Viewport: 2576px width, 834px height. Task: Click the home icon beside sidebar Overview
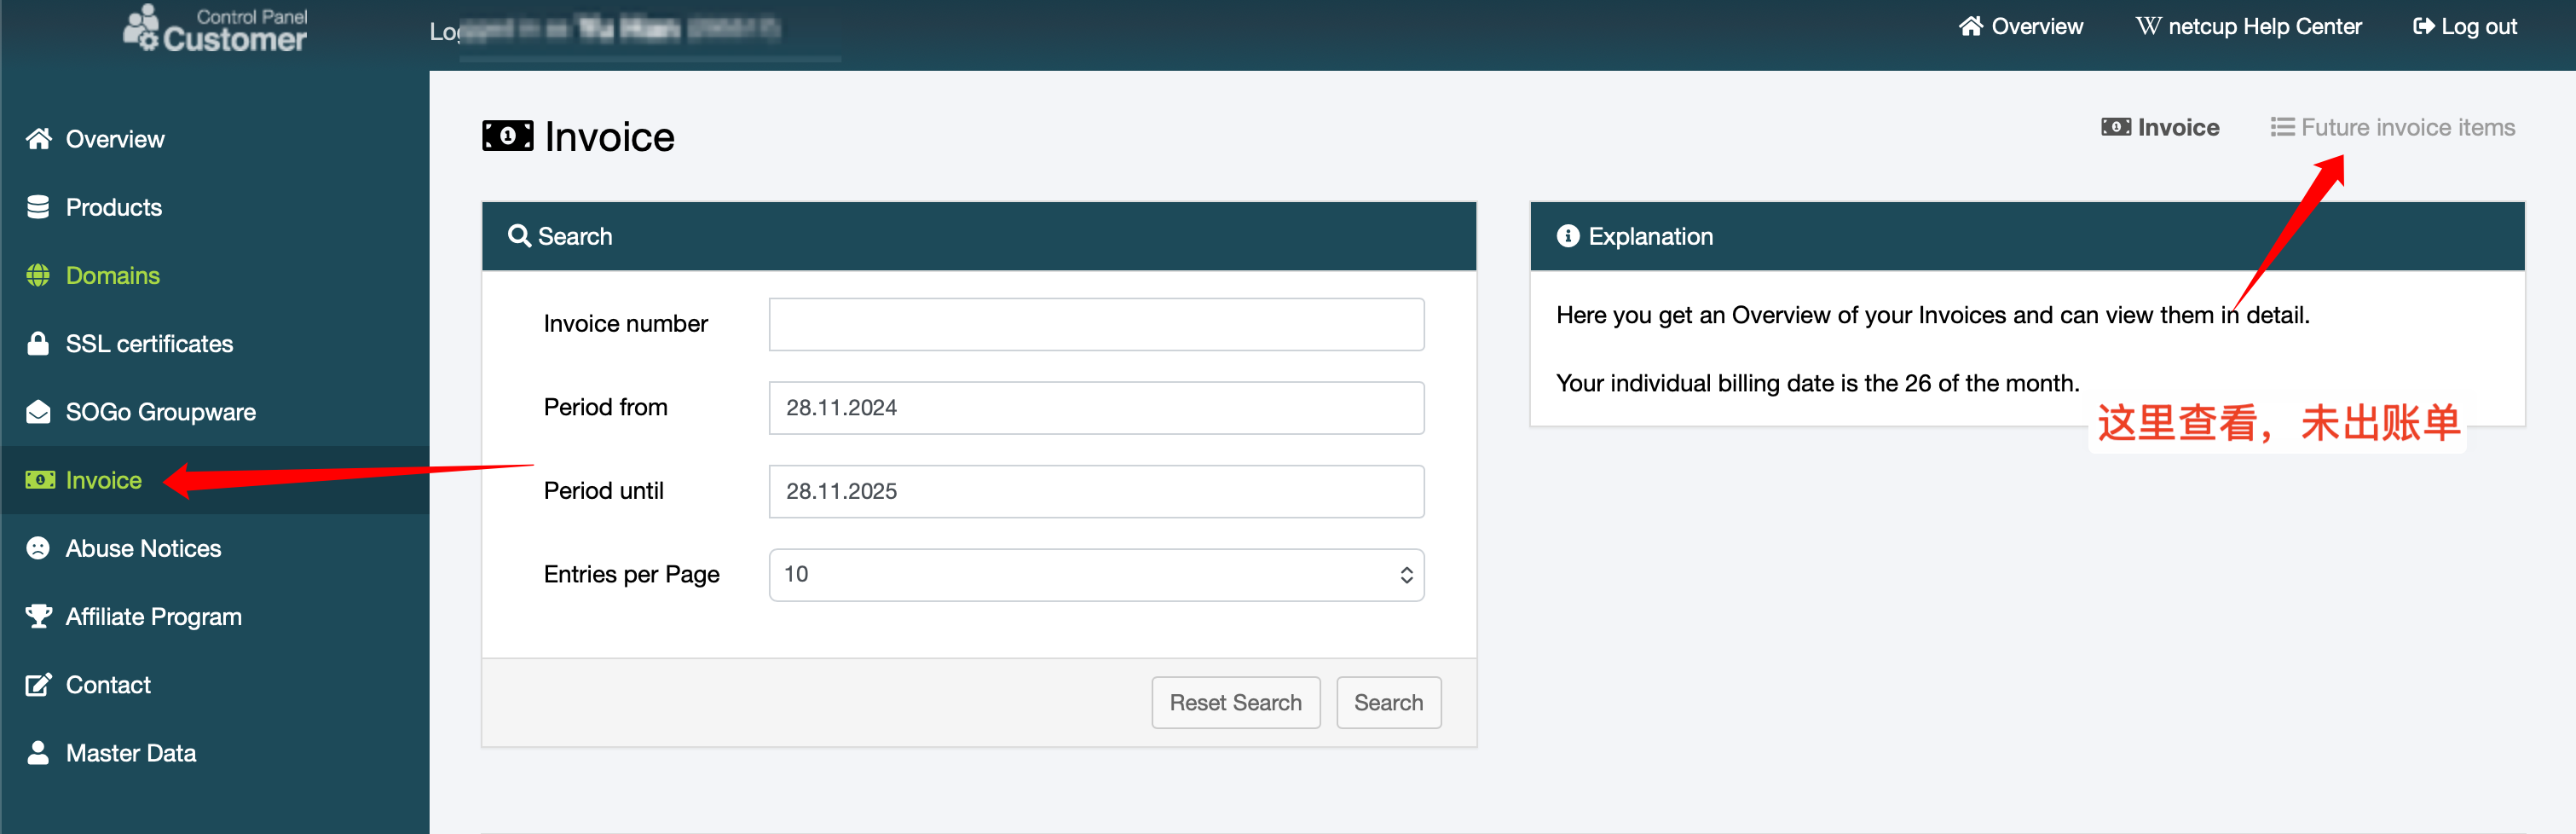38,139
